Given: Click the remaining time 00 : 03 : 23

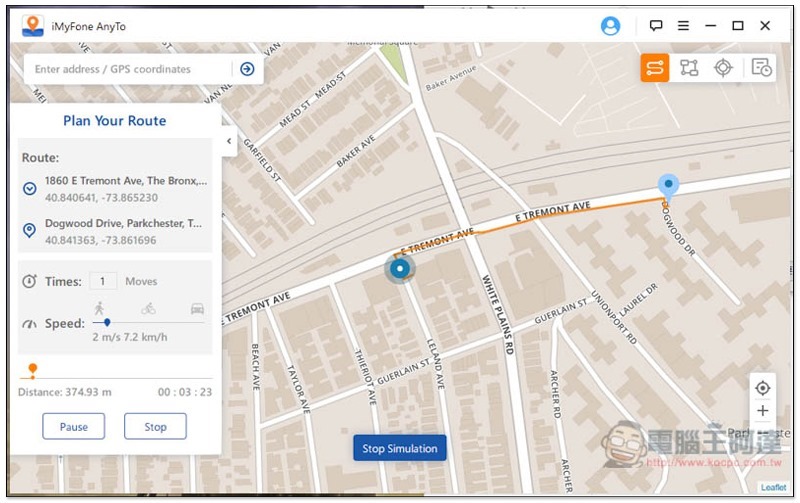Looking at the screenshot, I should (185, 392).
